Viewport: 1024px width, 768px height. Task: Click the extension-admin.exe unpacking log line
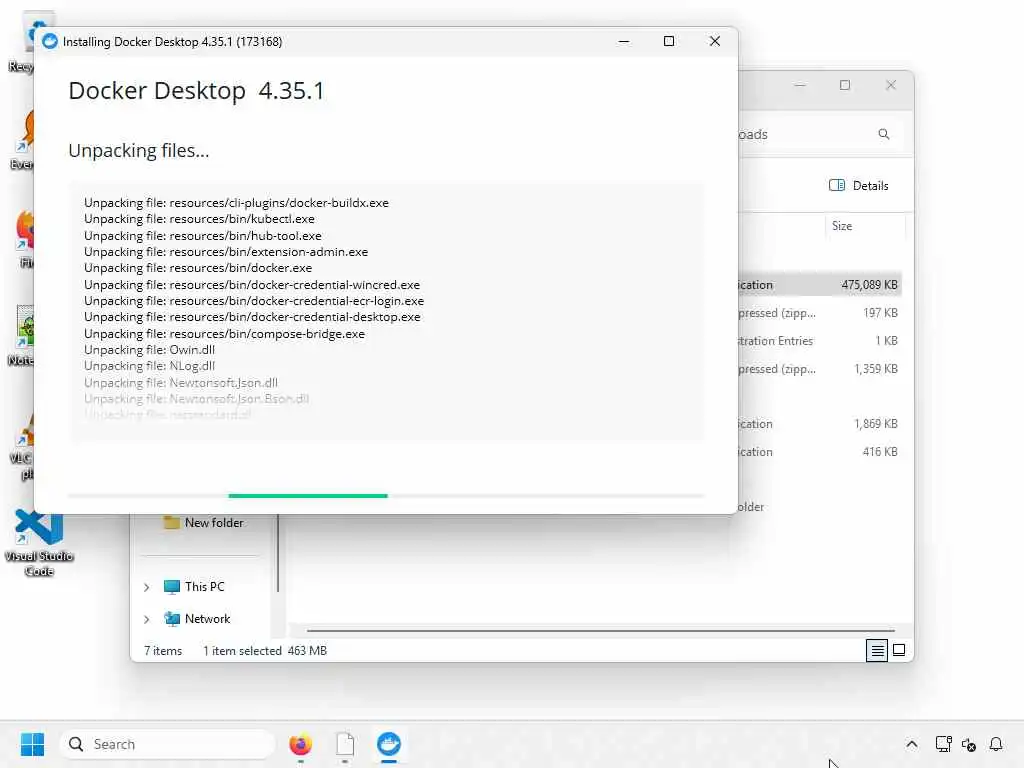pos(226,251)
